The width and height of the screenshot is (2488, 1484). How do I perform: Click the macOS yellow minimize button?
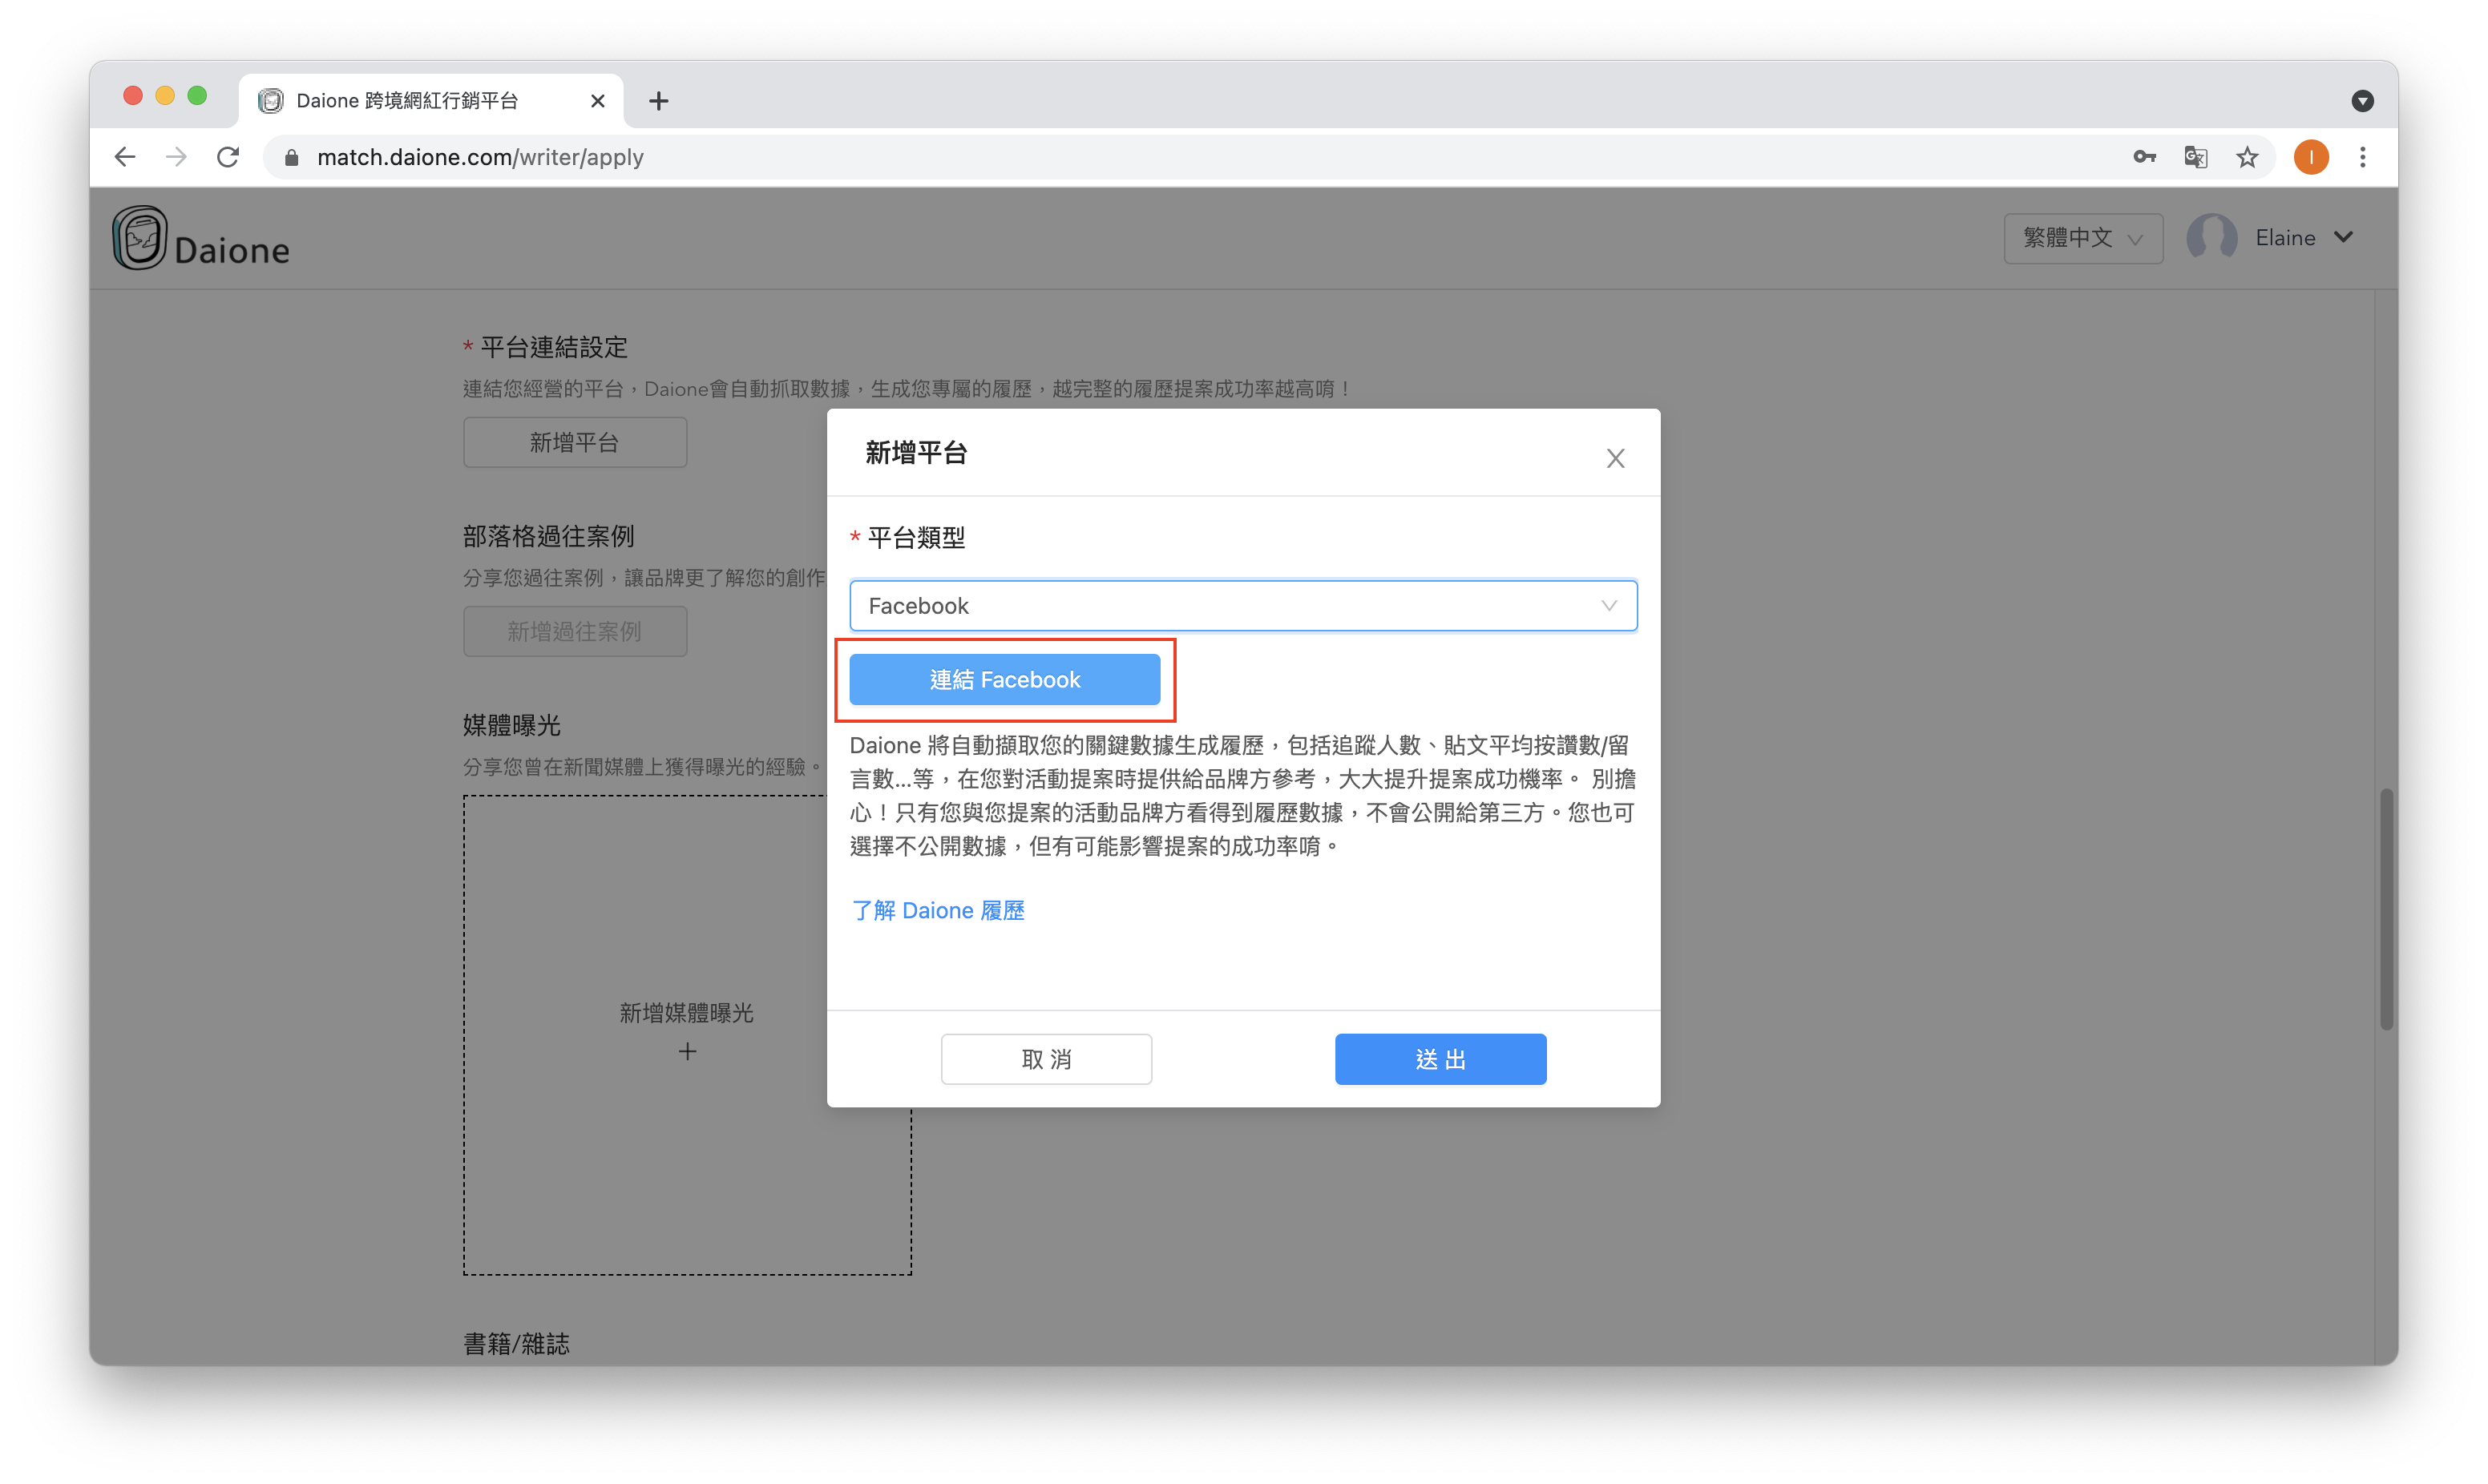(165, 96)
